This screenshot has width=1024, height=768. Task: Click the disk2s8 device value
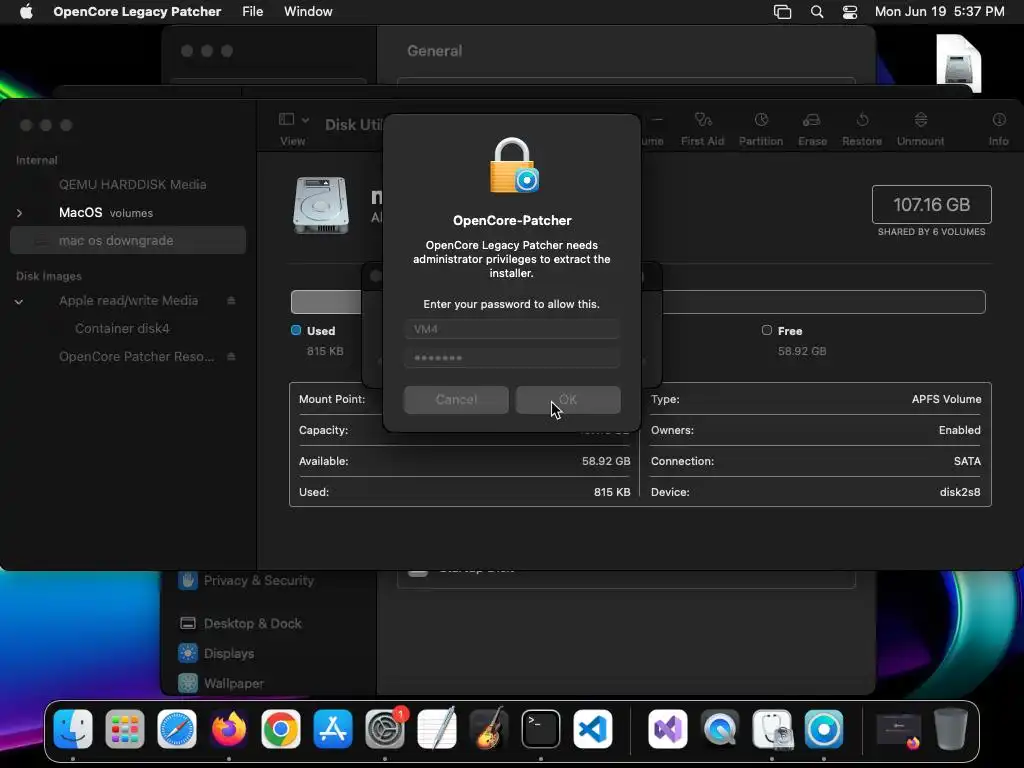(960, 492)
